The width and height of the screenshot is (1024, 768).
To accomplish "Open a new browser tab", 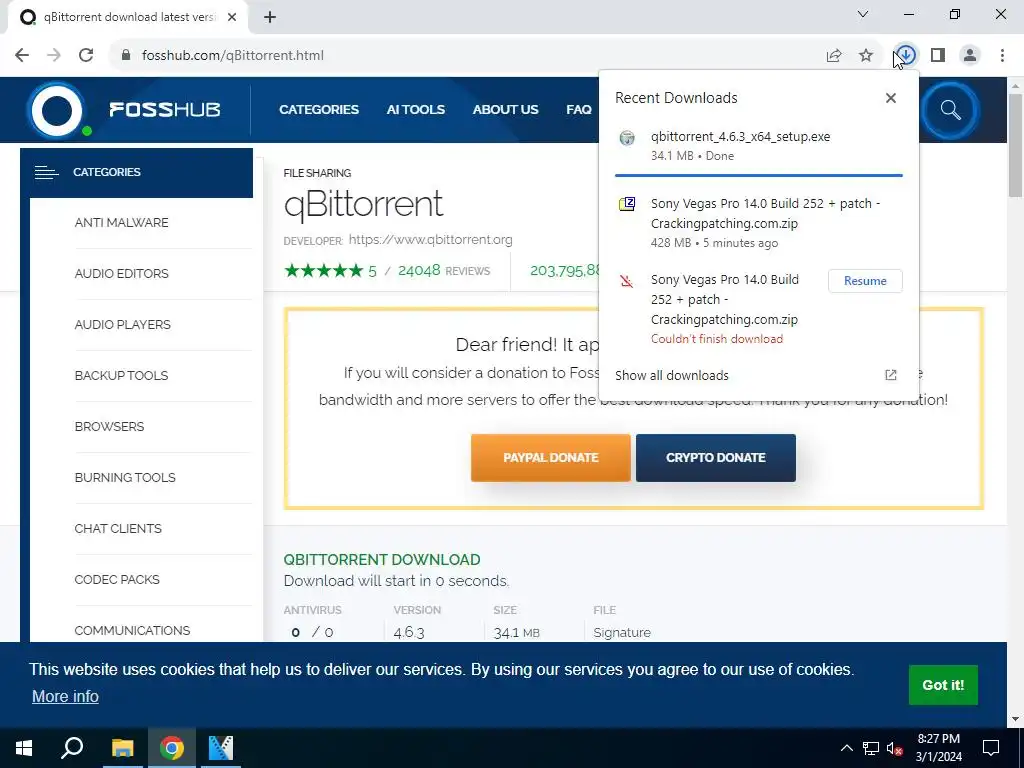I will pos(270,17).
